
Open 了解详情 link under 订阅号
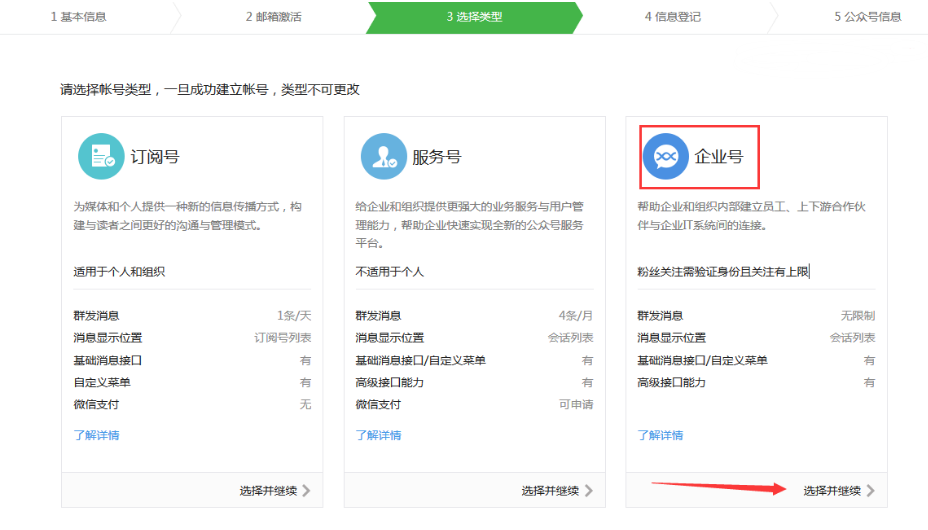(97, 435)
